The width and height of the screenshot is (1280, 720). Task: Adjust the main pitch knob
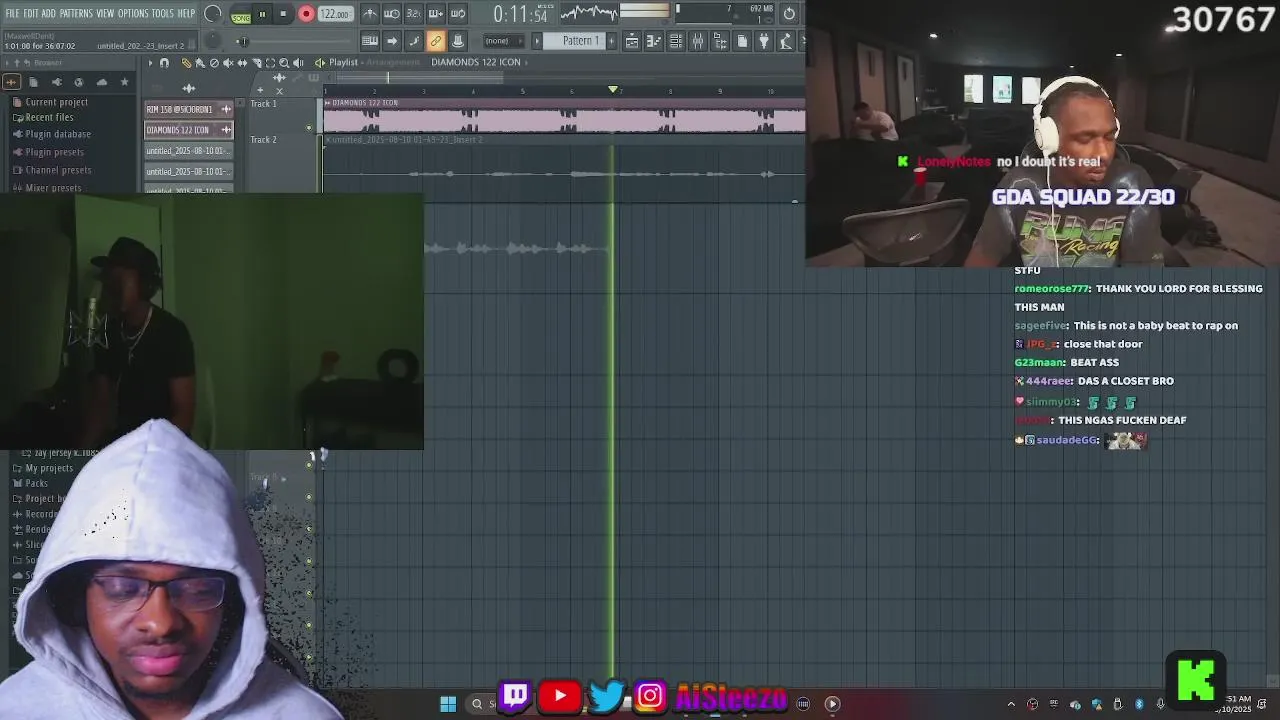[212, 41]
